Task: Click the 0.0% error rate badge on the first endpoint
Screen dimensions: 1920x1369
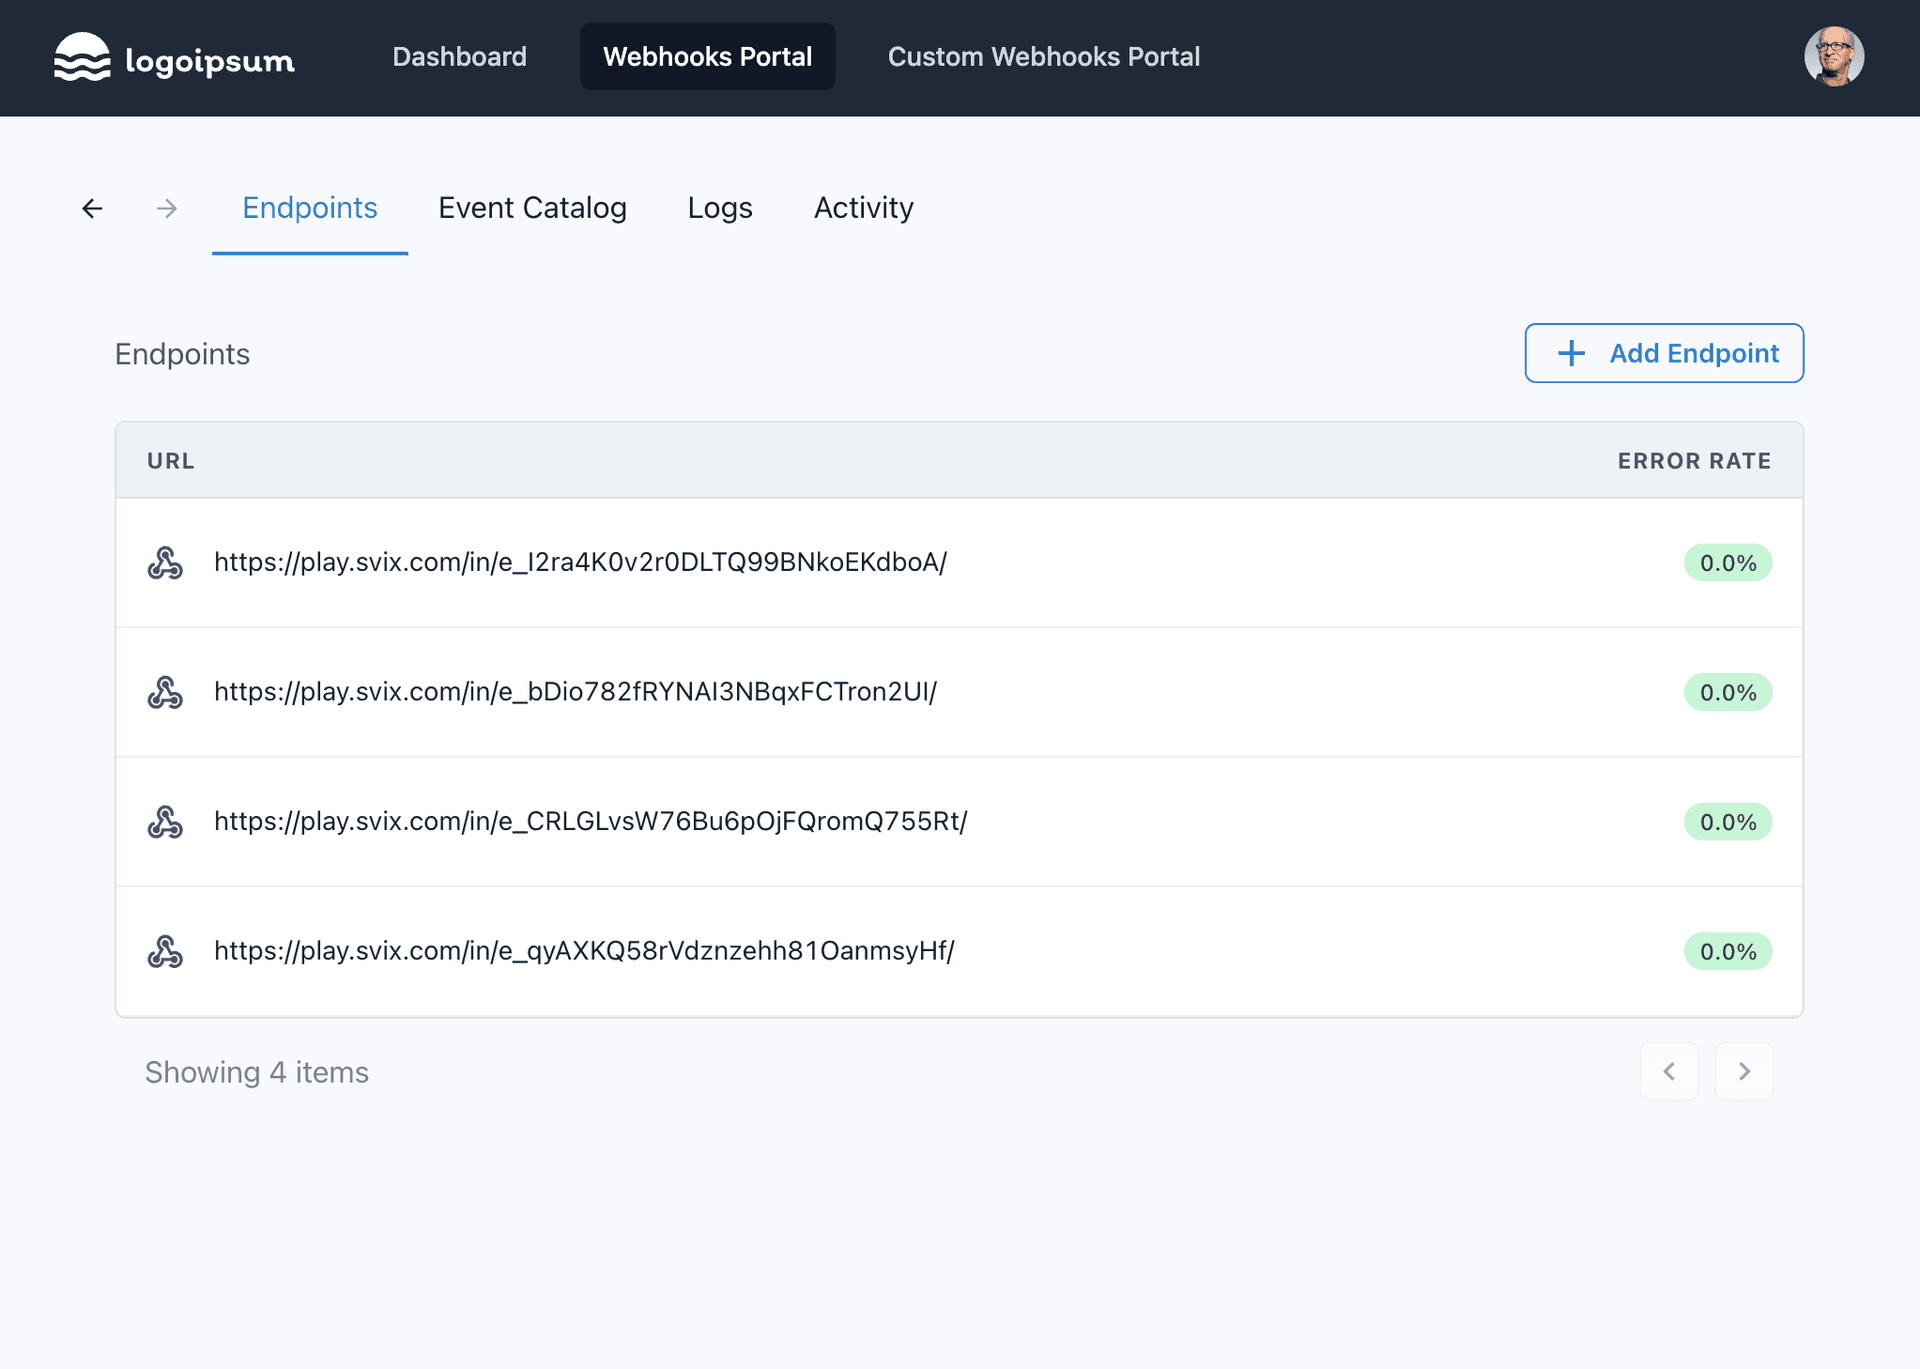Action: [1727, 562]
